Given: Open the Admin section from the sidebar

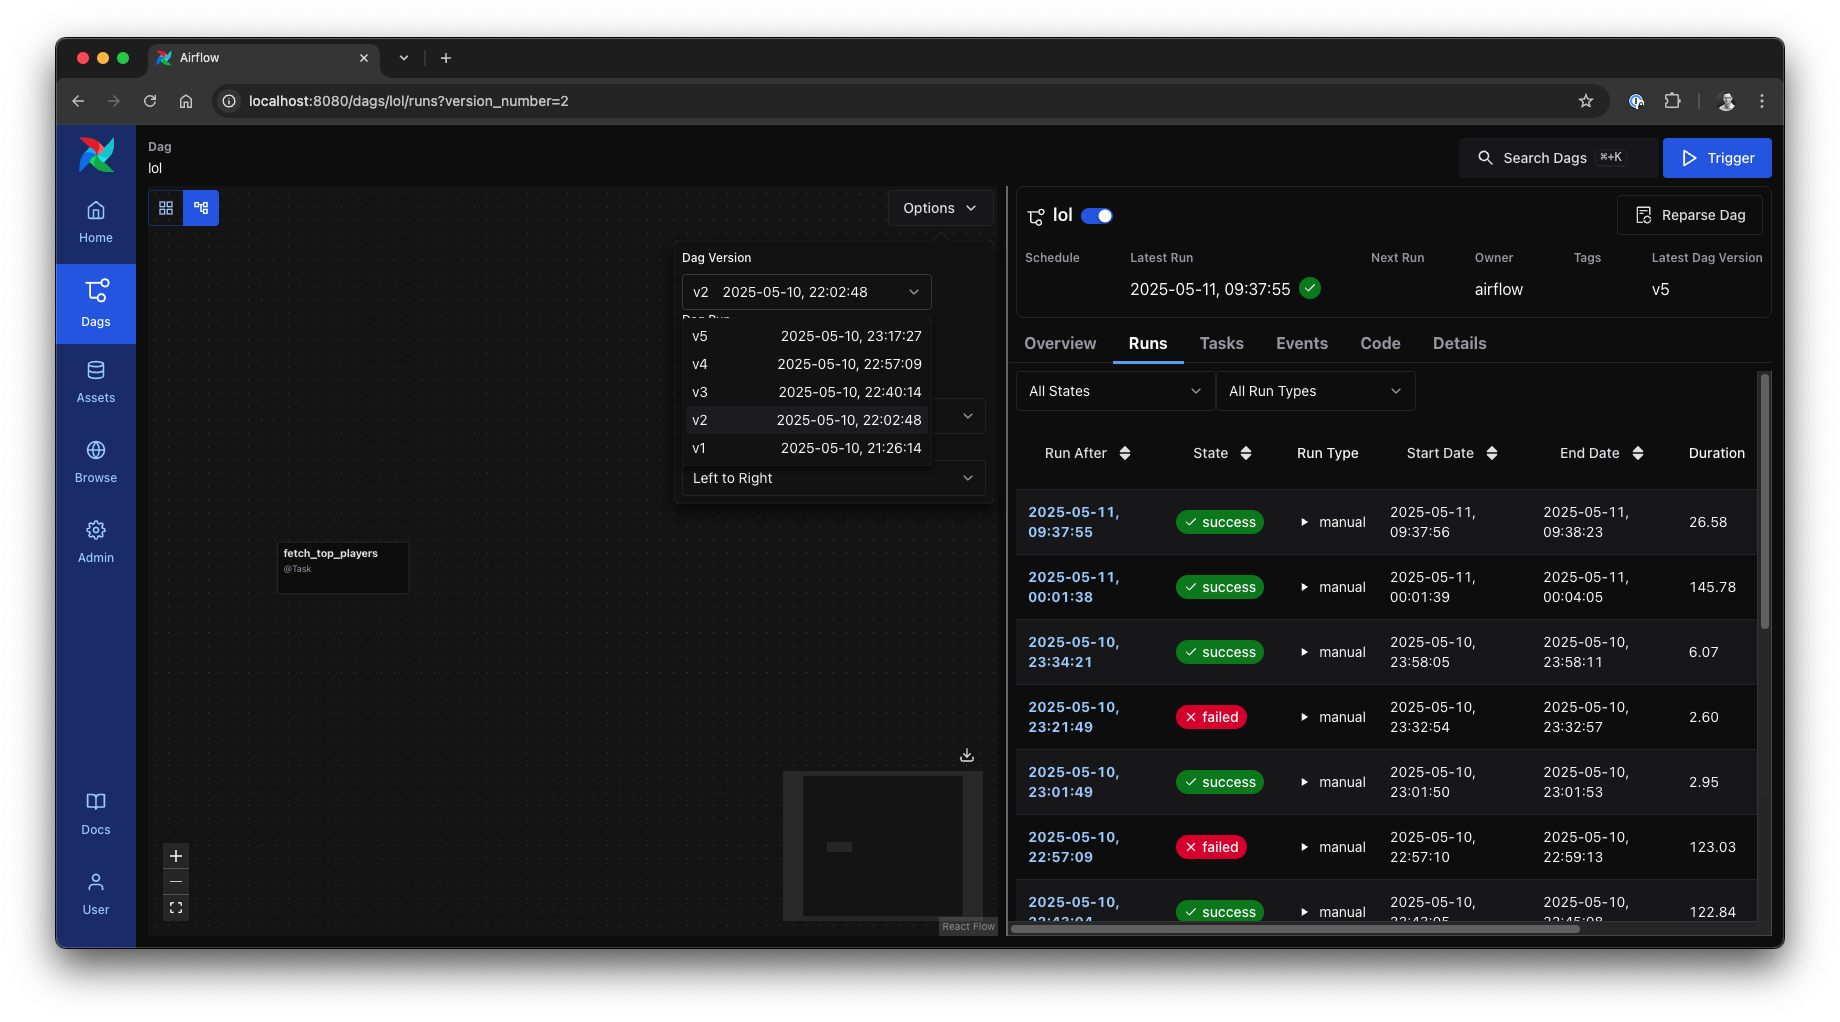Looking at the screenshot, I should 95,541.
